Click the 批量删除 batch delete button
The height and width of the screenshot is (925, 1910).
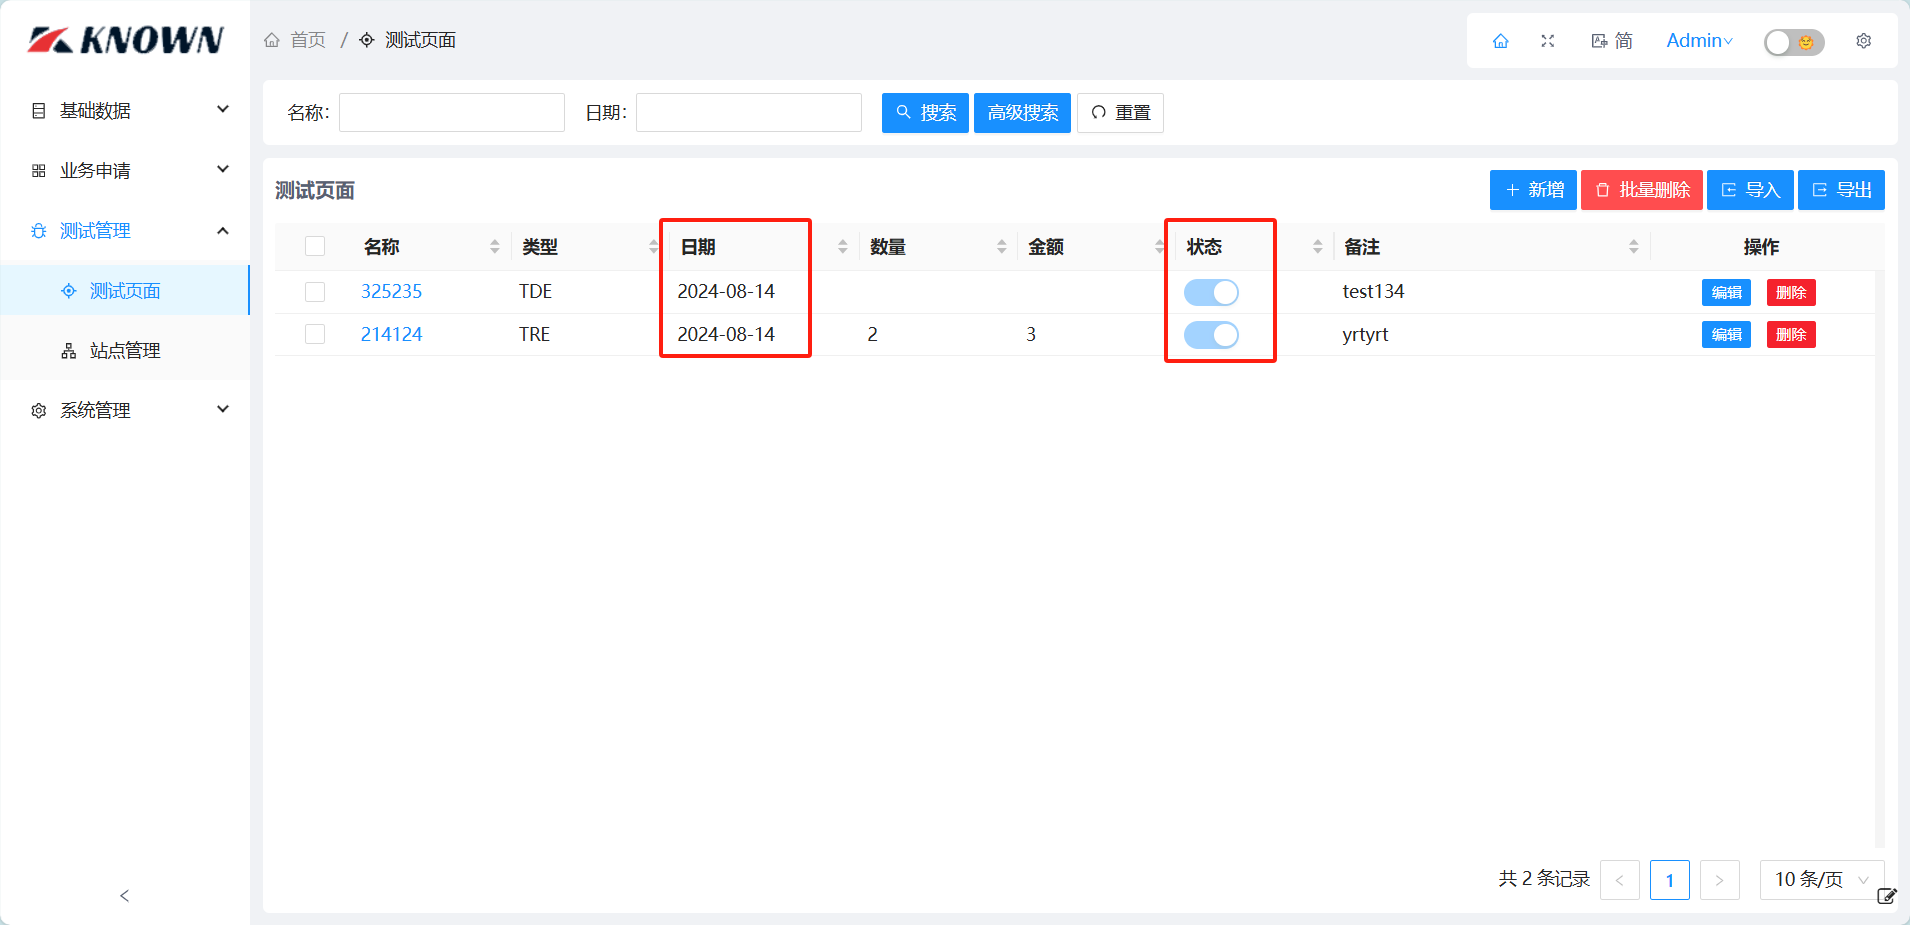(x=1642, y=190)
